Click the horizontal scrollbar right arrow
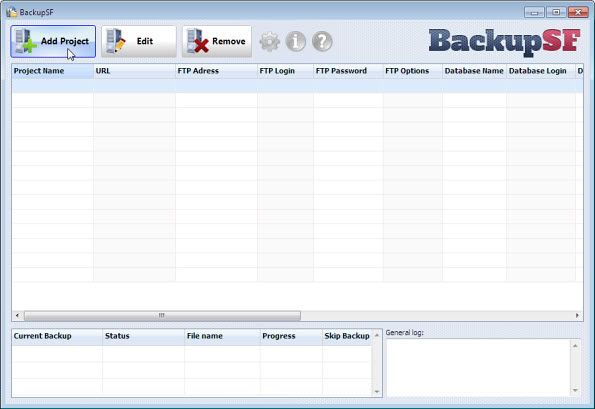 [577, 315]
